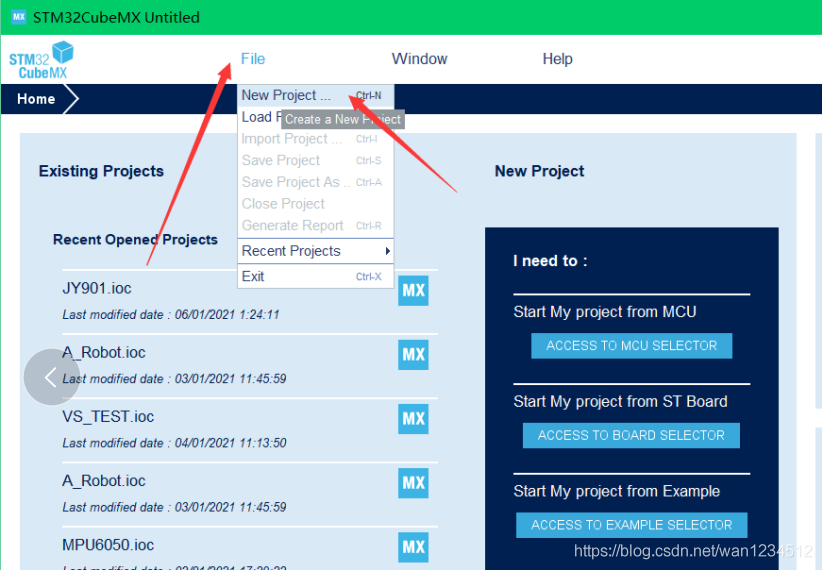This screenshot has height=570, width=822.
Task: Open the JY901.ioc recent project
Action: click(x=97, y=289)
